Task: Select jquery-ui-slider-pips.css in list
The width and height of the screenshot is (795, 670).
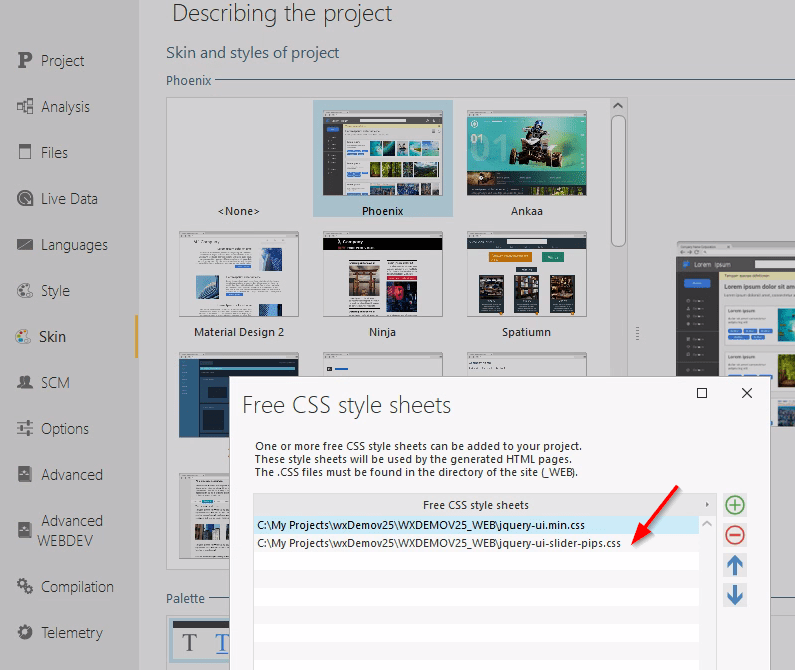Action: (438, 543)
